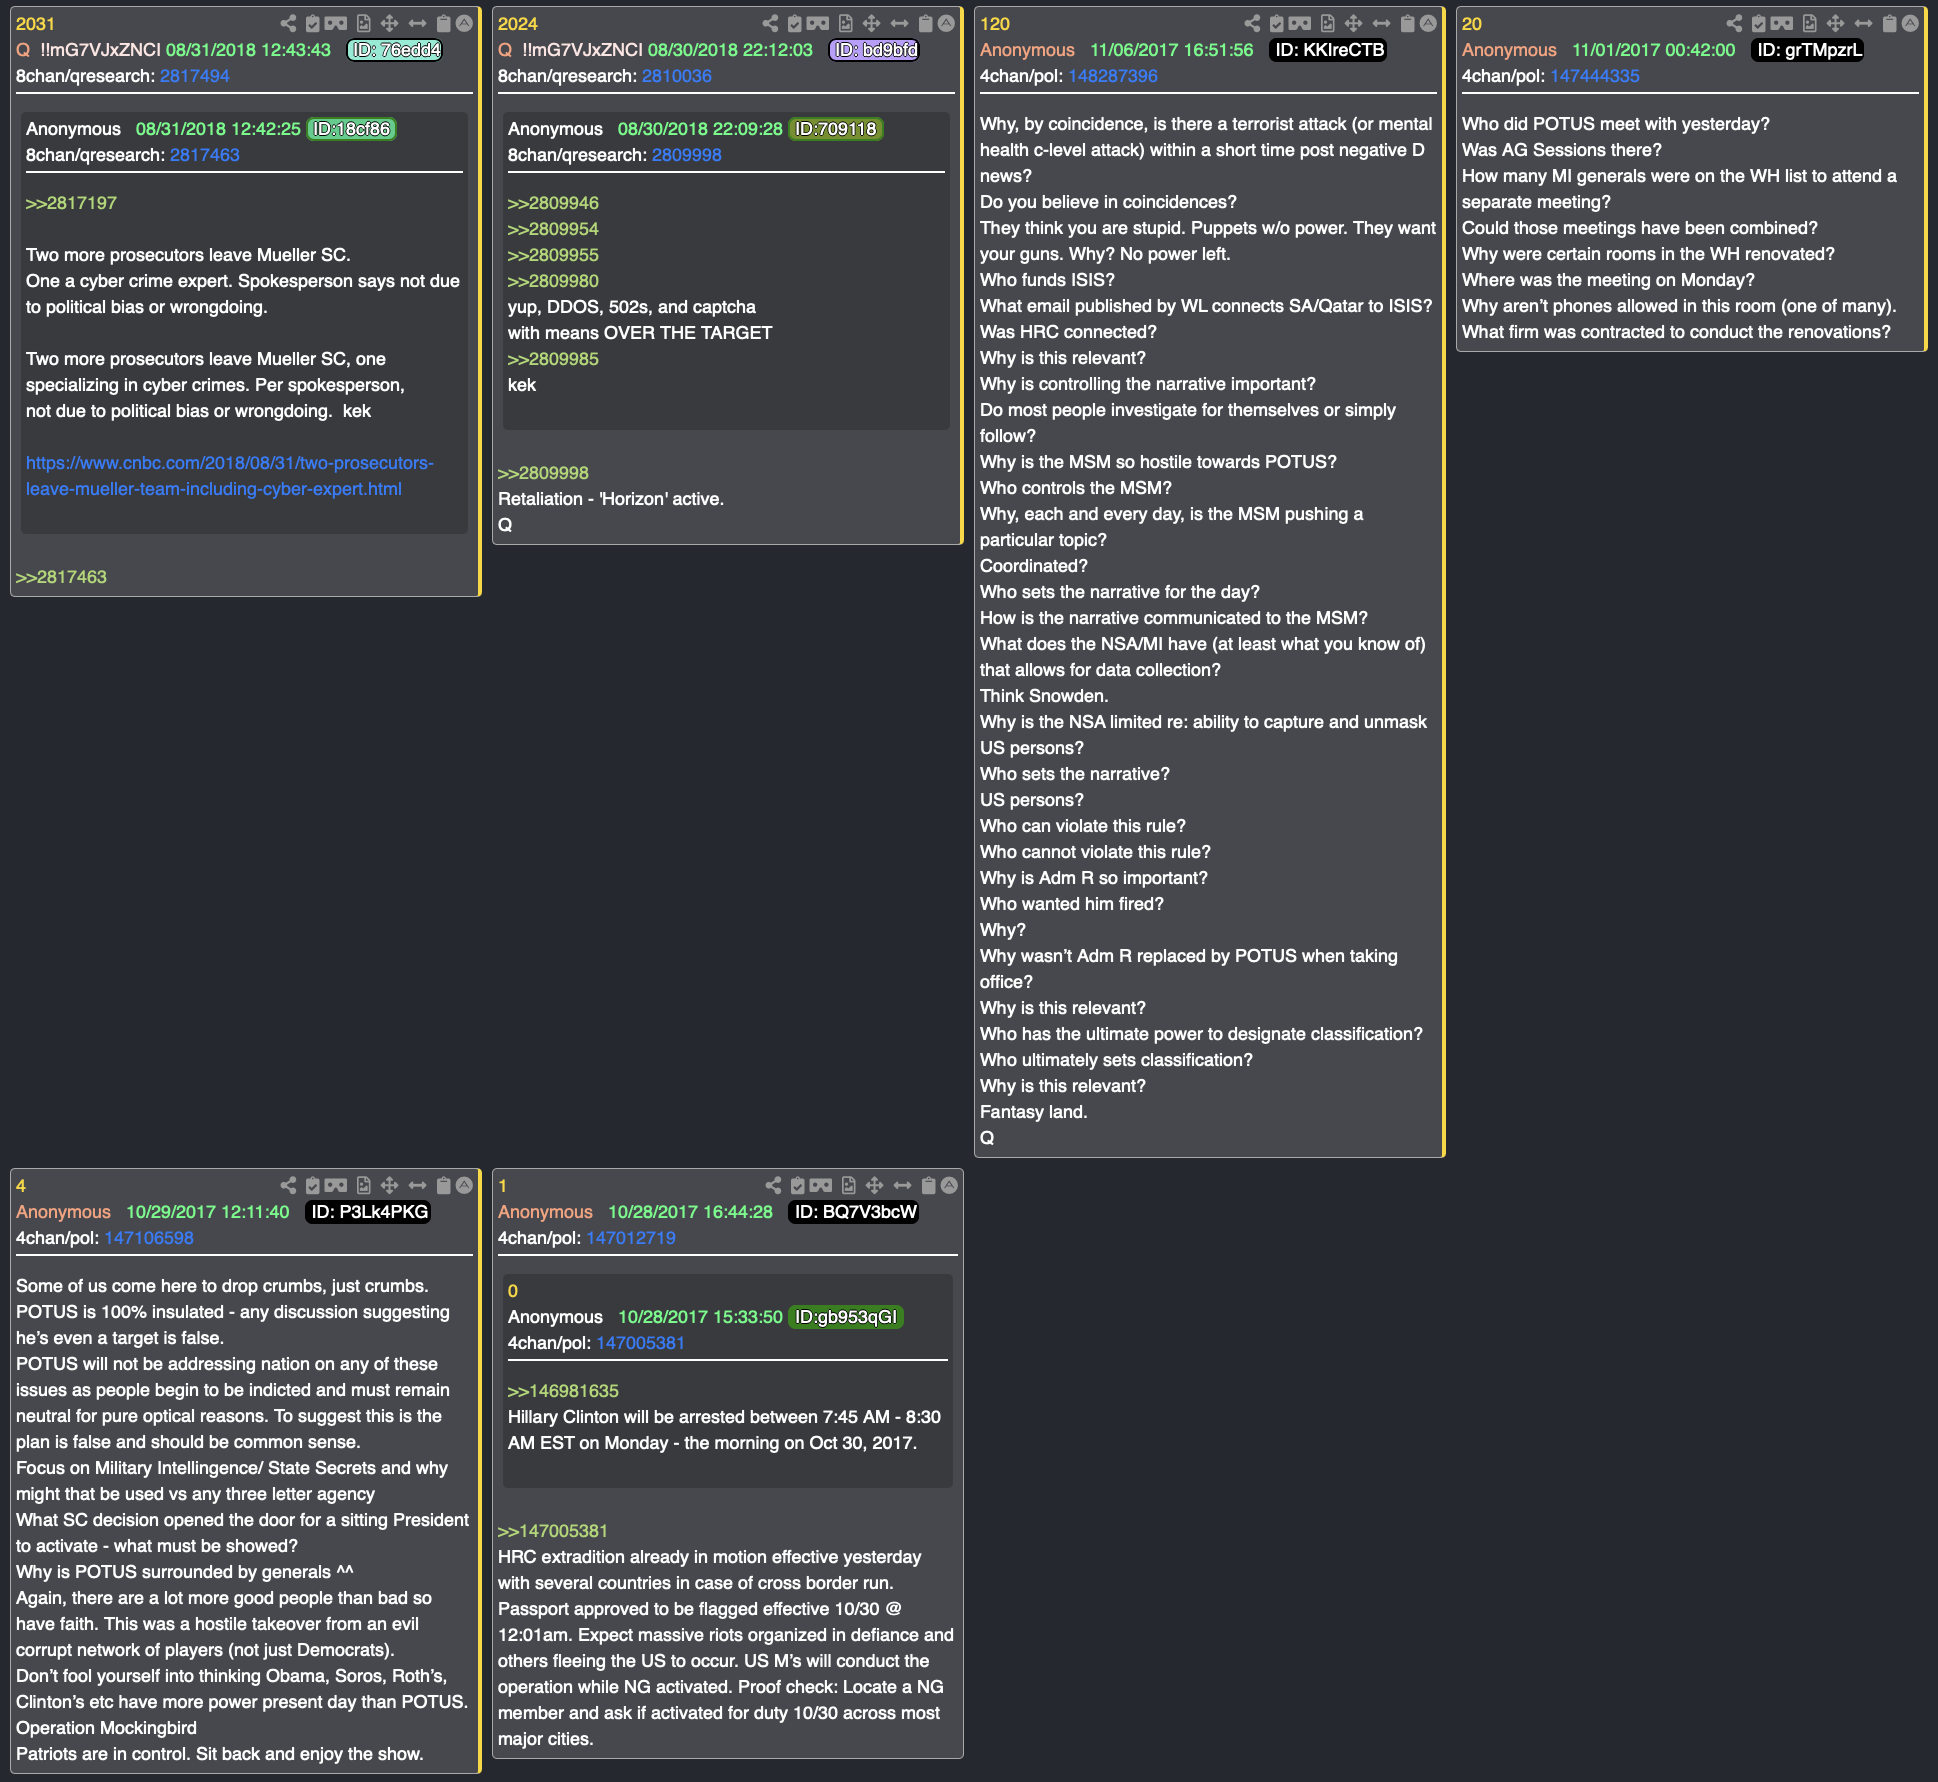Collapse post 2031 with the up-arrow circle
1938x1782 pixels.
464,23
